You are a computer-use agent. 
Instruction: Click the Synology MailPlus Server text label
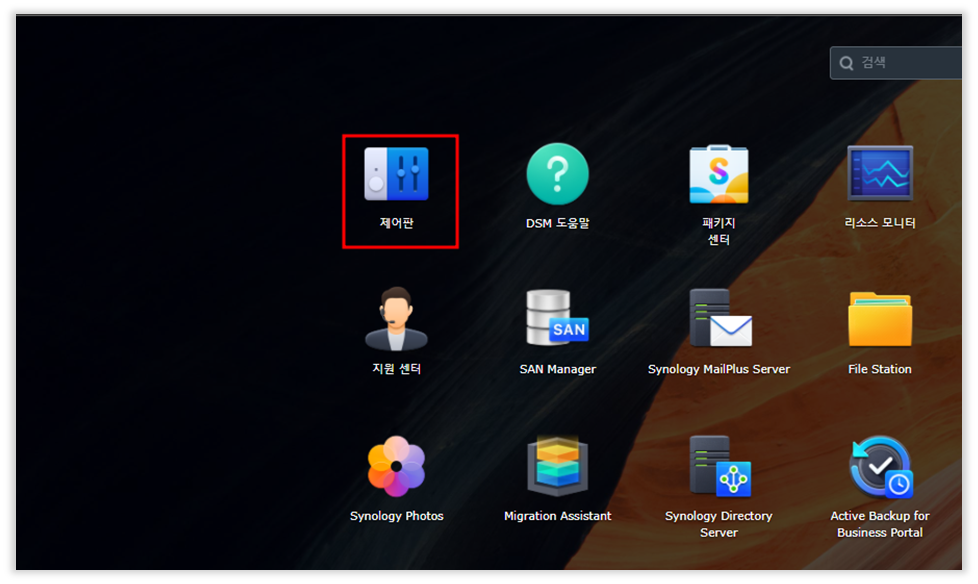pyautogui.click(x=719, y=369)
